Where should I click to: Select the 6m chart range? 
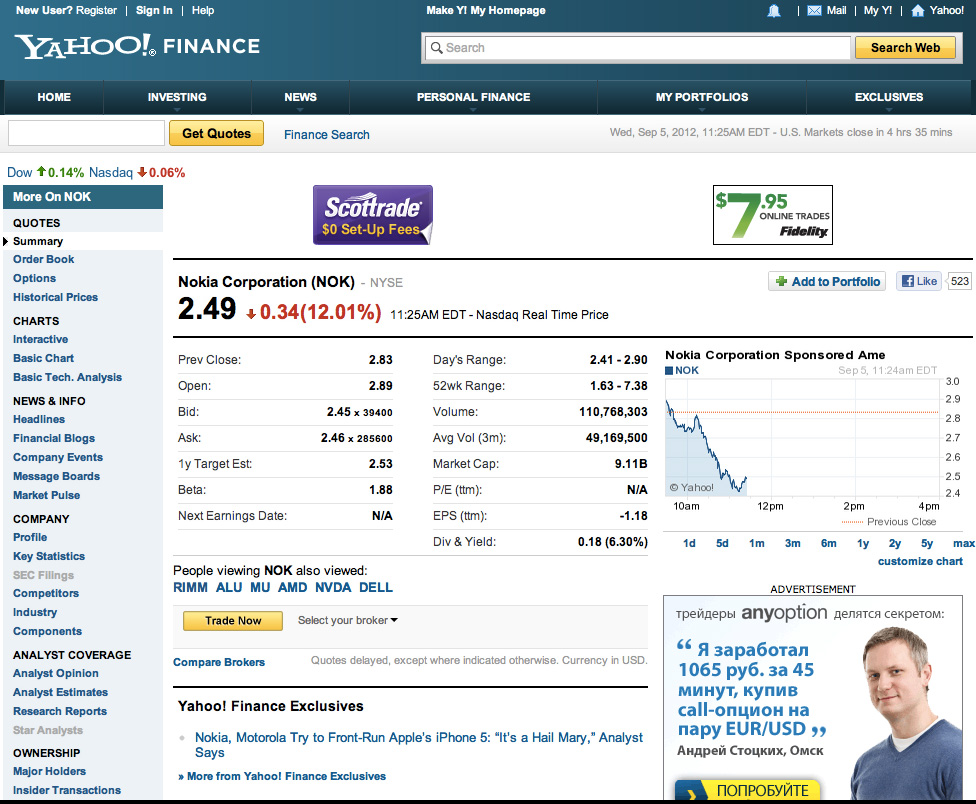point(828,543)
